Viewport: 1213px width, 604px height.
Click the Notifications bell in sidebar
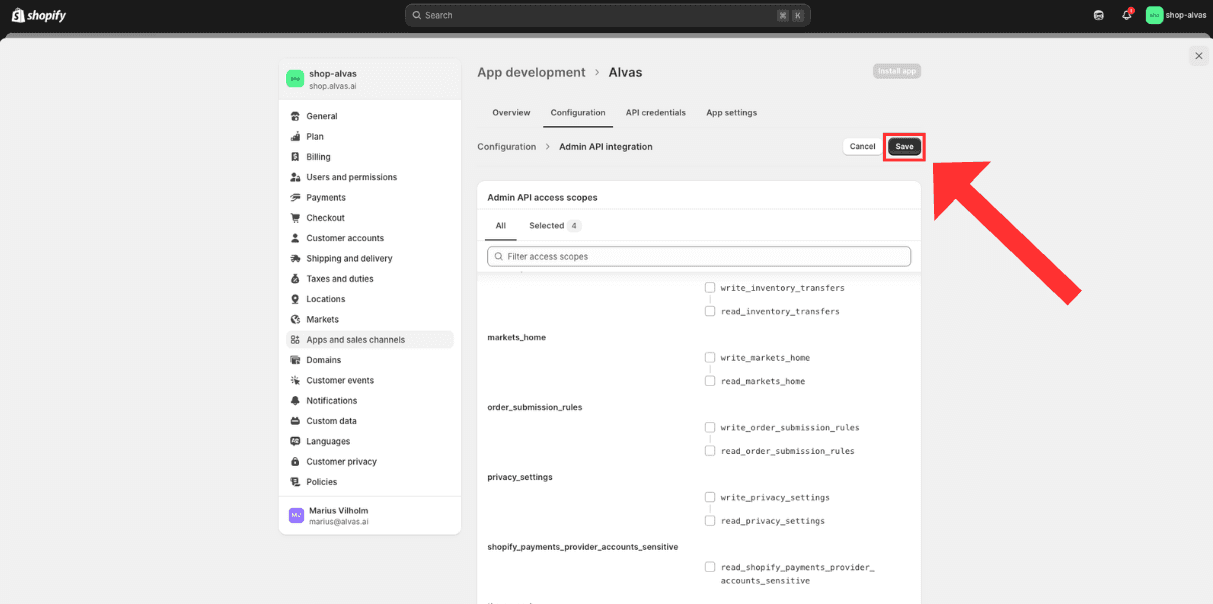[x=295, y=401]
